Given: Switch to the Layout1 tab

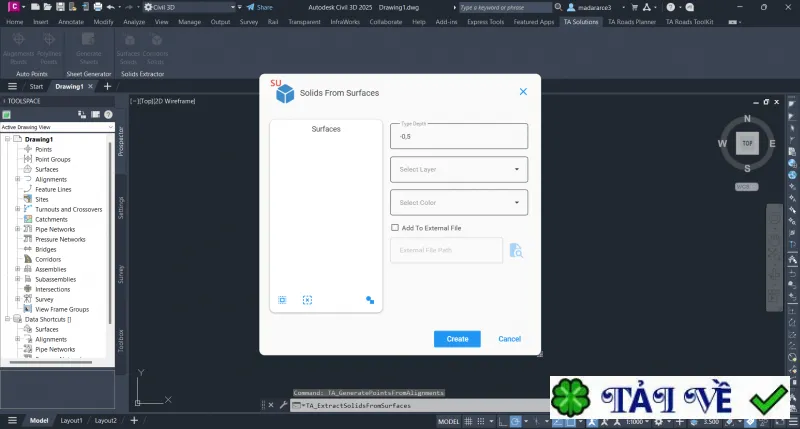Looking at the screenshot, I should click(71, 420).
